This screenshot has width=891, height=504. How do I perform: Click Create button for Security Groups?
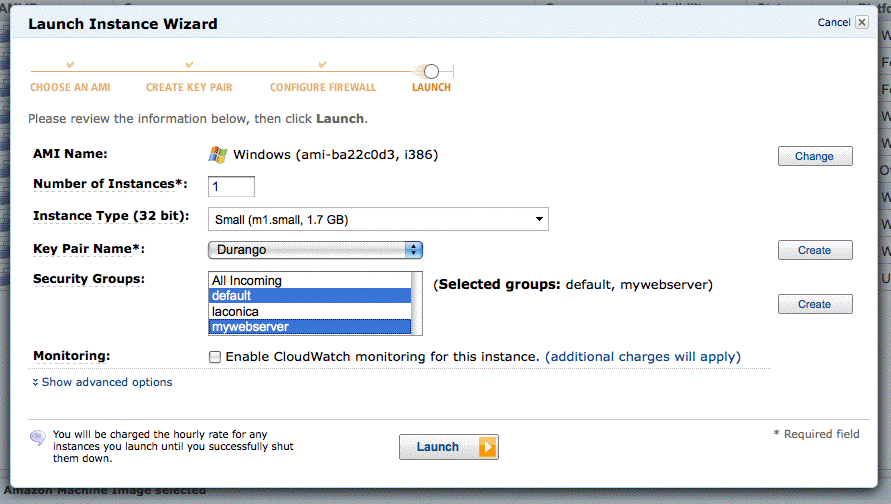(x=814, y=304)
